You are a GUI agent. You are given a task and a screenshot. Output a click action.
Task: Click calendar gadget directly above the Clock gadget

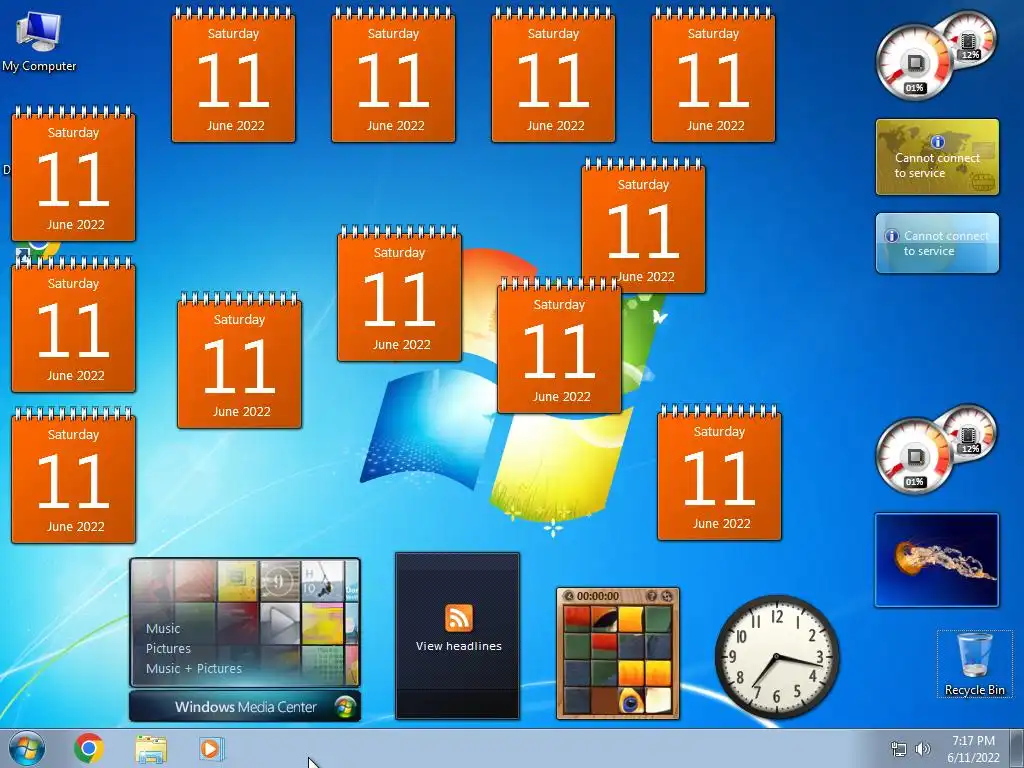coord(719,473)
